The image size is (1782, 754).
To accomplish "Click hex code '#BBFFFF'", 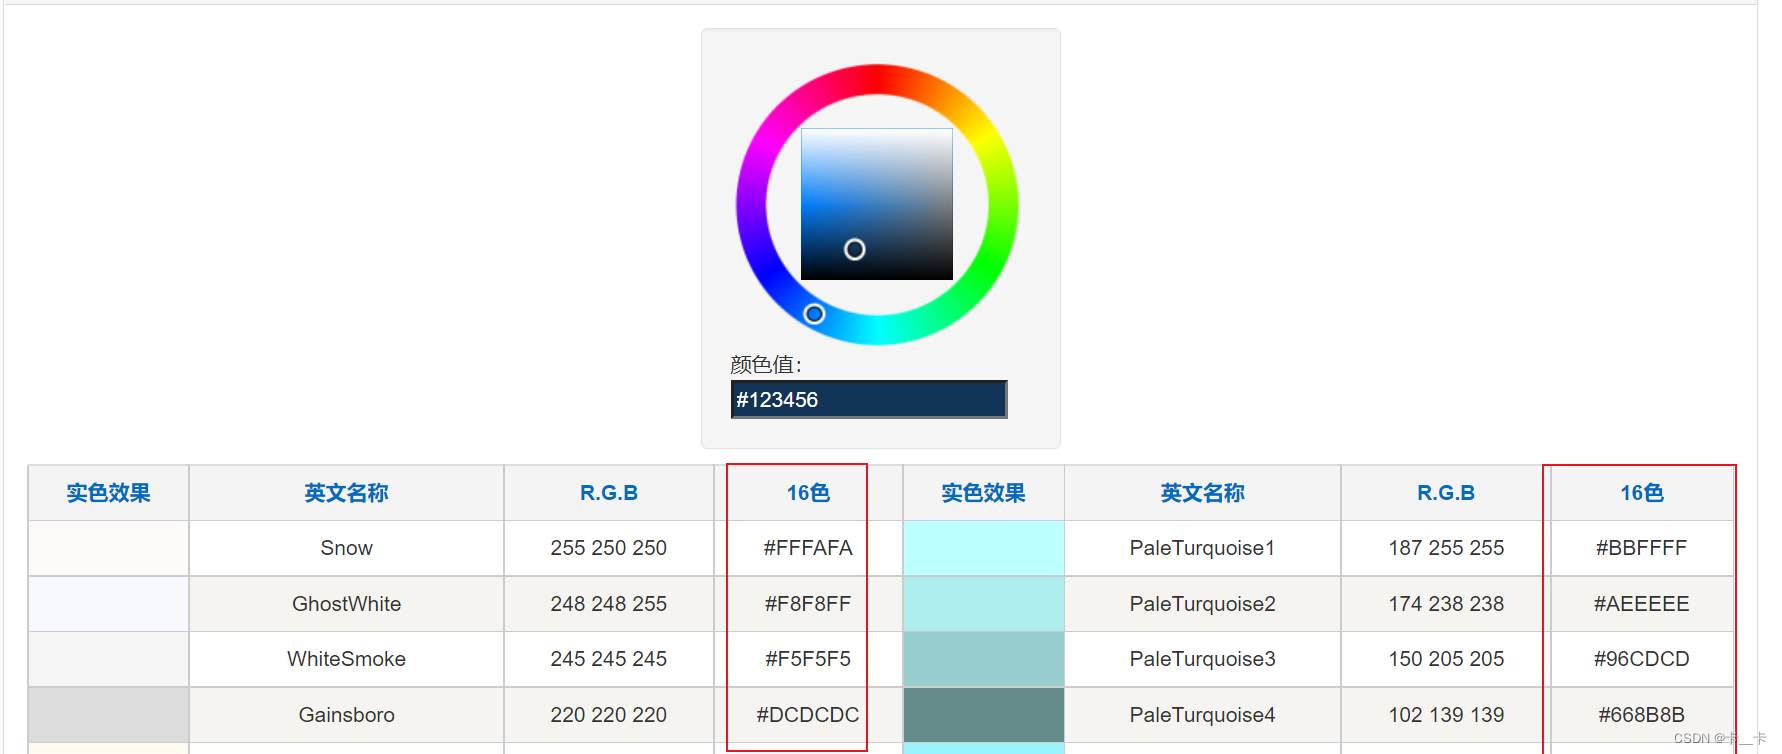I will tap(1641, 548).
